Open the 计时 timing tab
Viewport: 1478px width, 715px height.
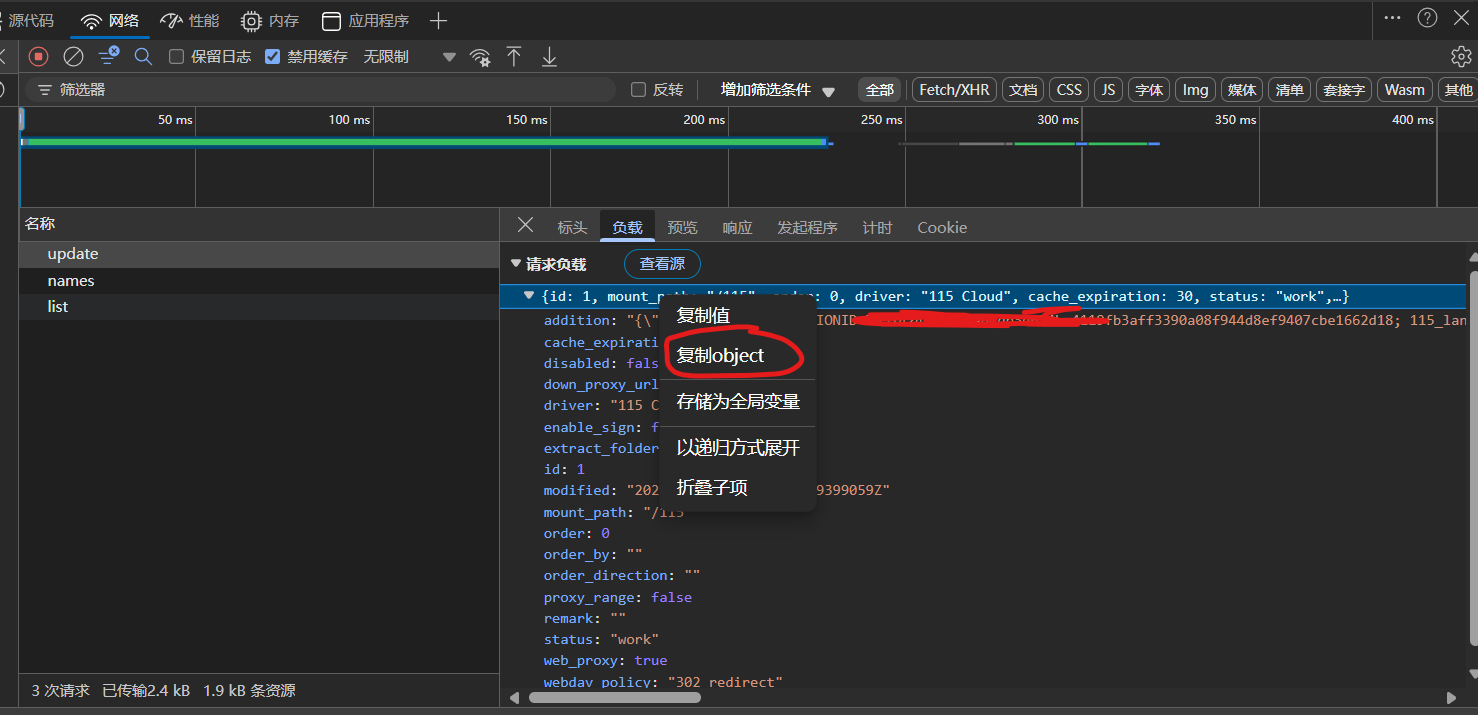click(877, 228)
